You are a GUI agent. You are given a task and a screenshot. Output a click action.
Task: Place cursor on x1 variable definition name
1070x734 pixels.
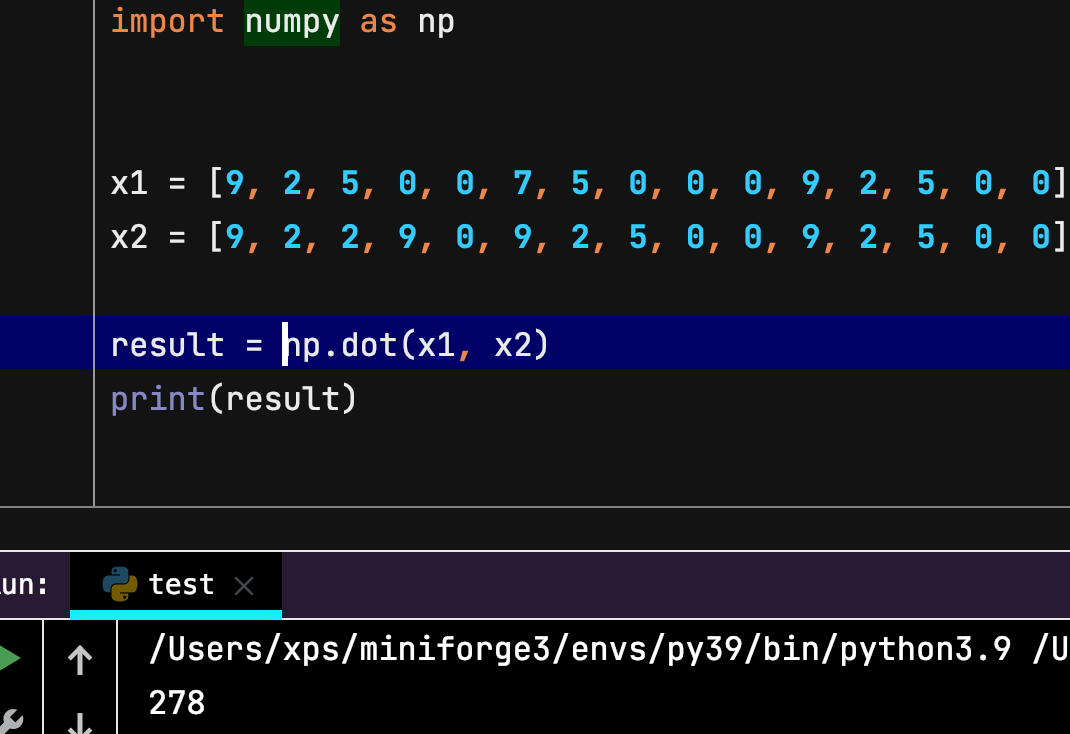click(x=129, y=183)
